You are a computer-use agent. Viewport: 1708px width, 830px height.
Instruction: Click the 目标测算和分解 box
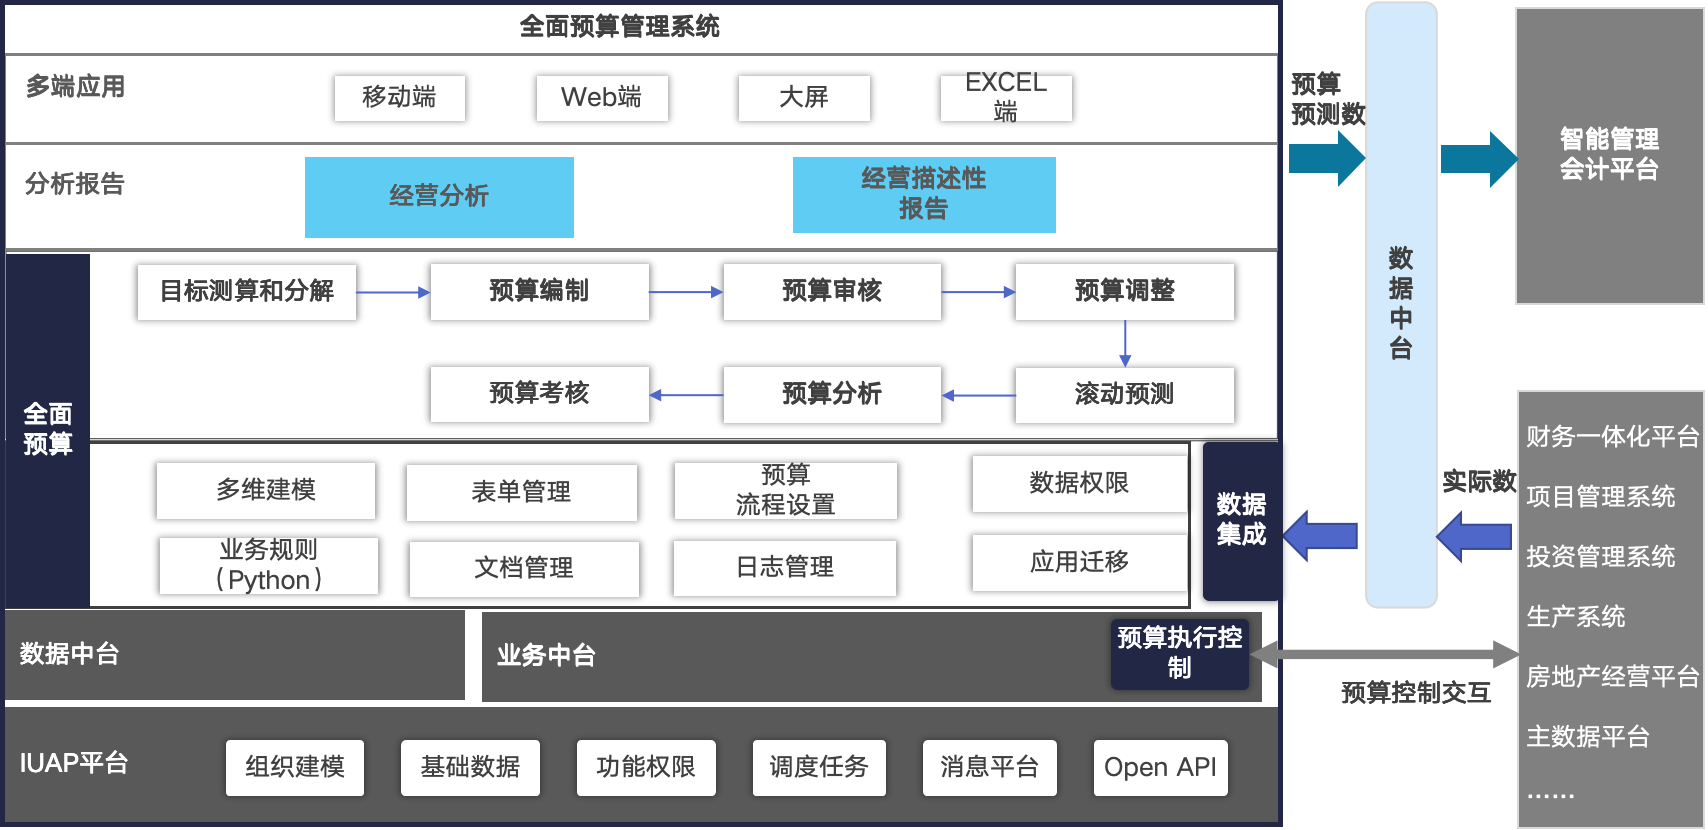coord(246,292)
